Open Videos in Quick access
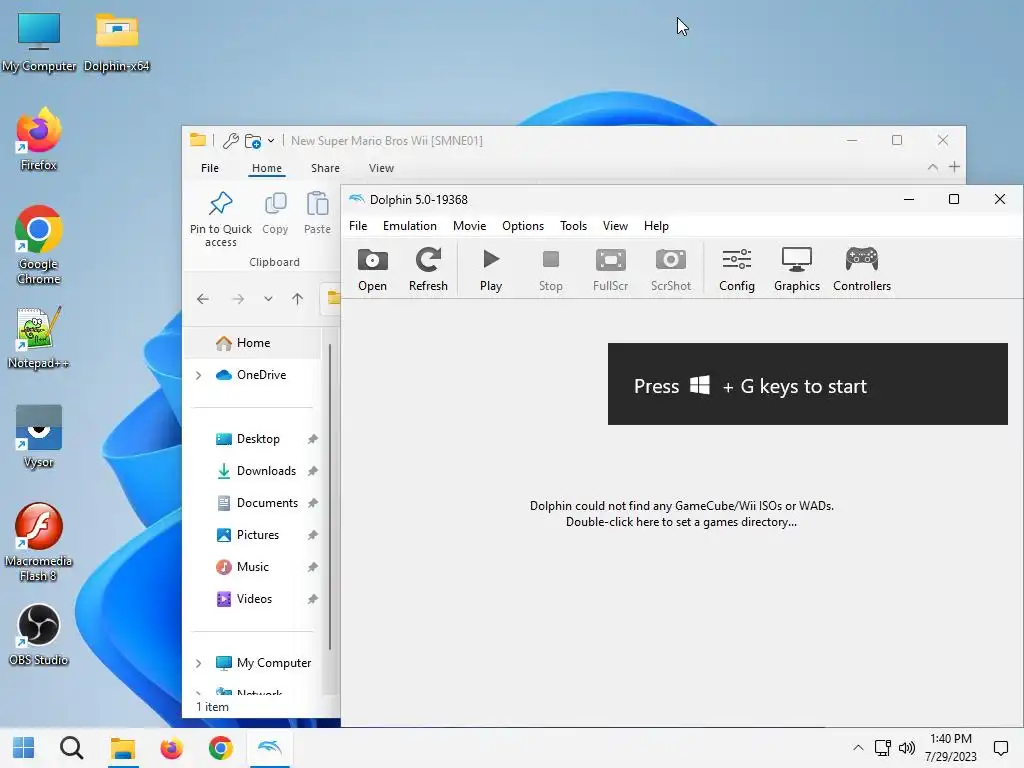 254,599
